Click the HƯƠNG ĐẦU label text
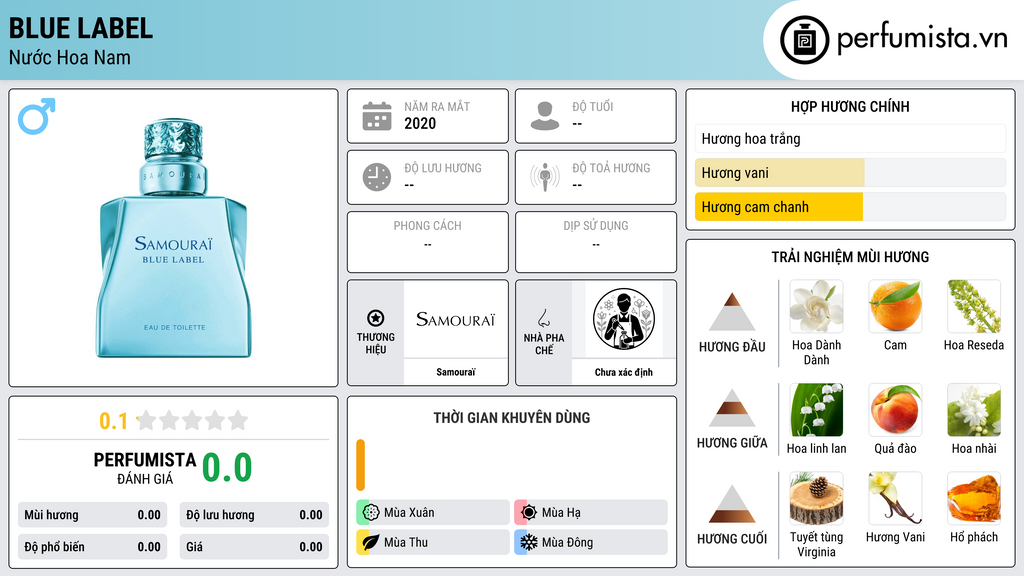 click(x=732, y=347)
